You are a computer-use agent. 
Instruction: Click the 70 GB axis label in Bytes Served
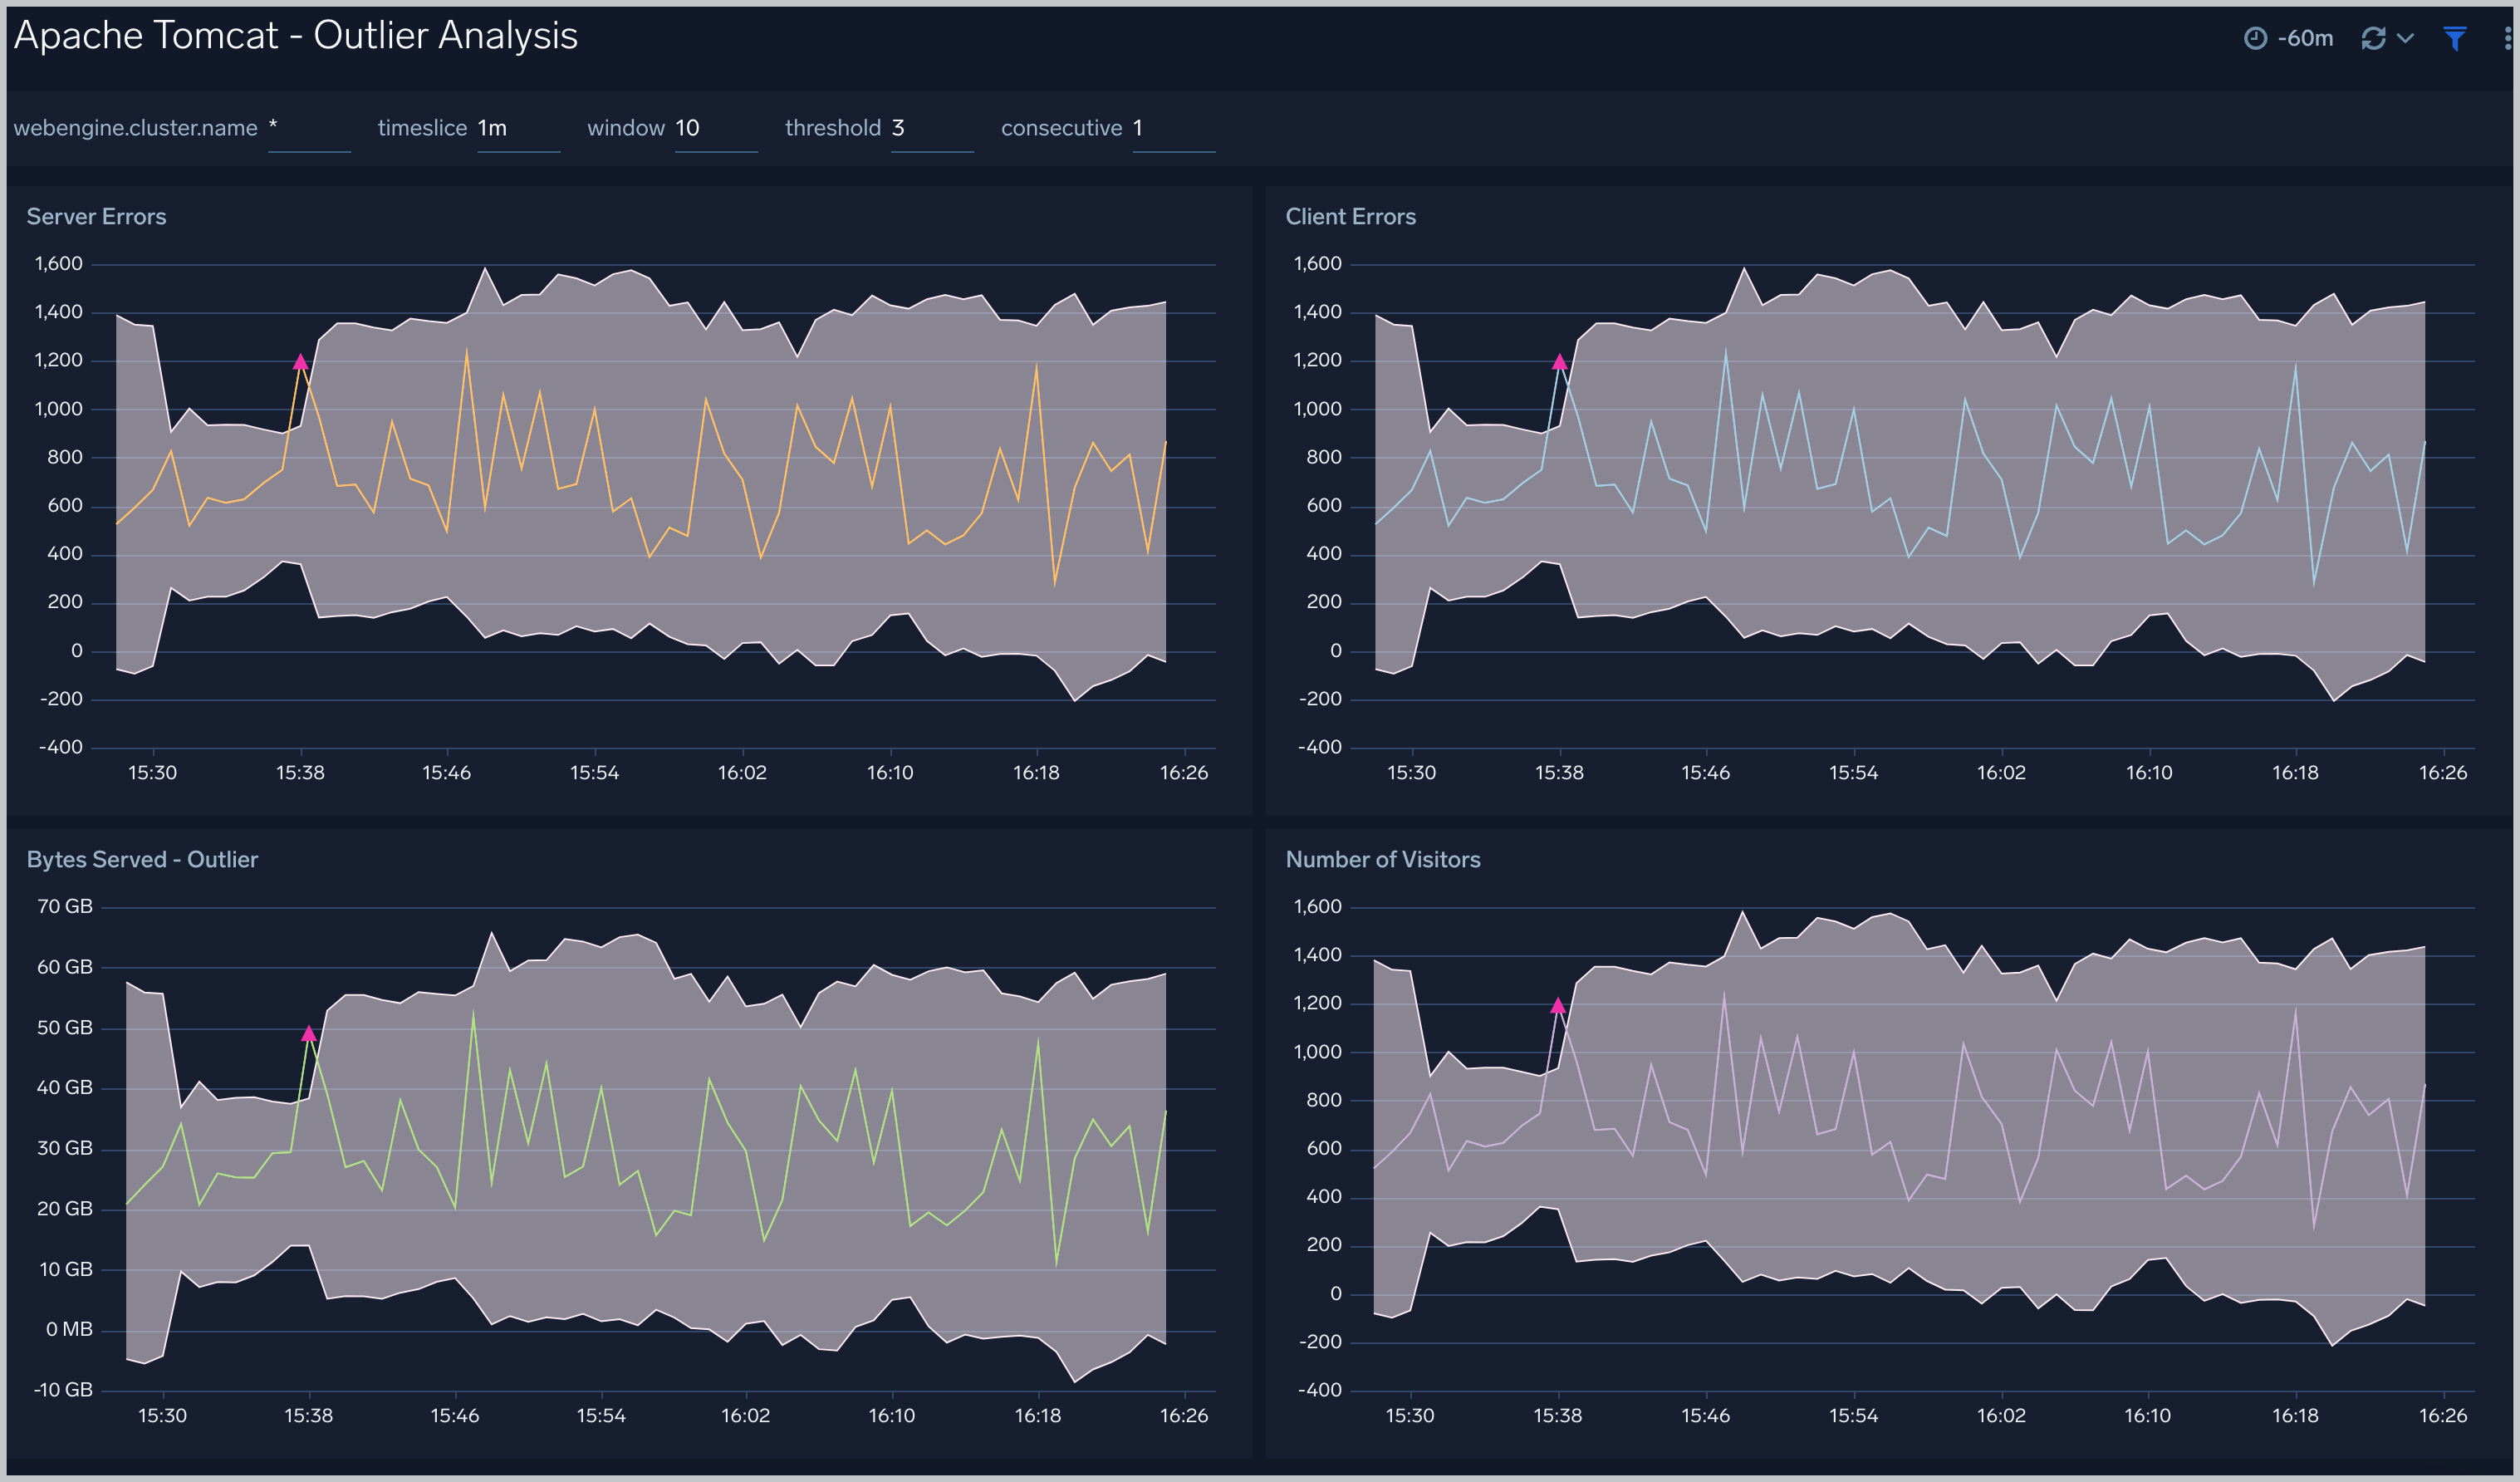click(65, 907)
